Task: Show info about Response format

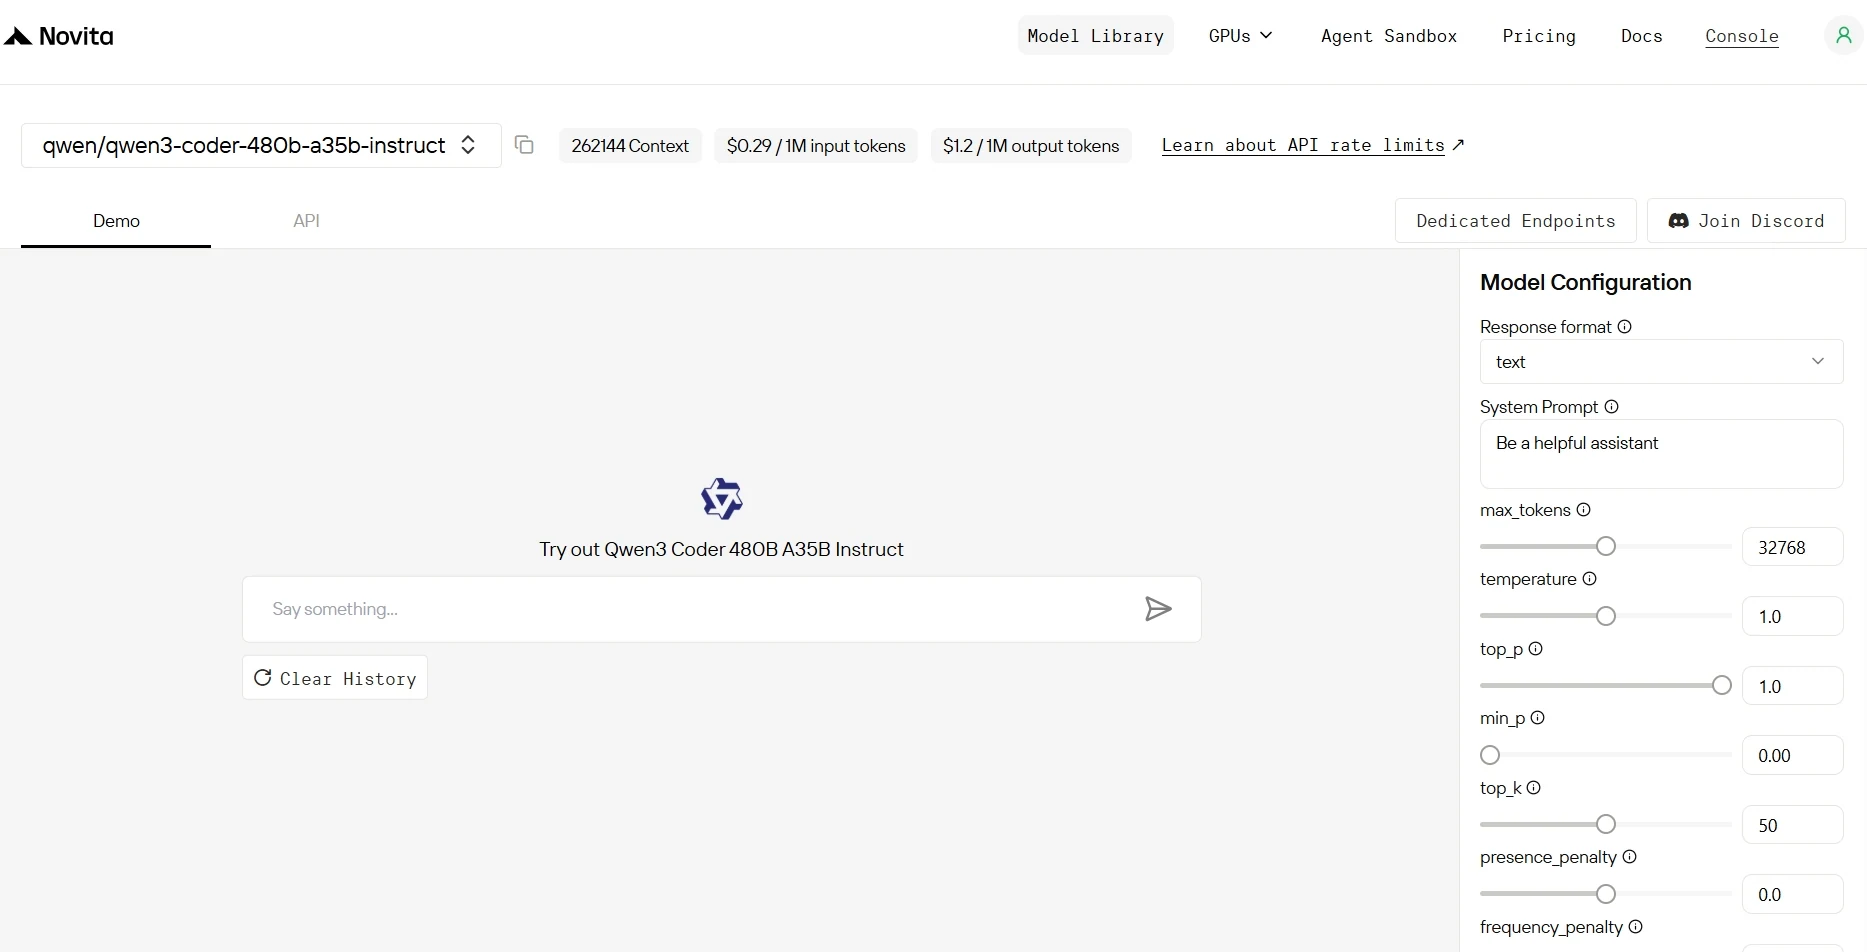Action: [x=1624, y=327]
